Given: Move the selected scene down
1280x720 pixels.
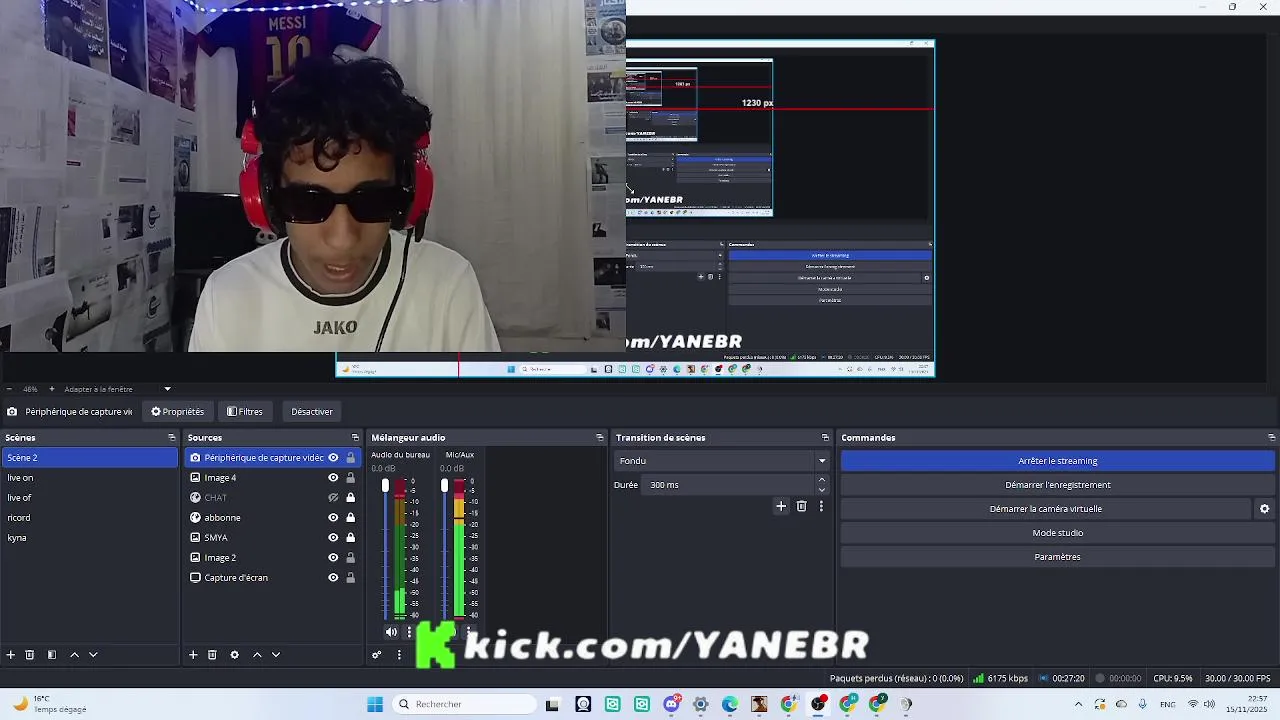Looking at the screenshot, I should tap(93, 655).
